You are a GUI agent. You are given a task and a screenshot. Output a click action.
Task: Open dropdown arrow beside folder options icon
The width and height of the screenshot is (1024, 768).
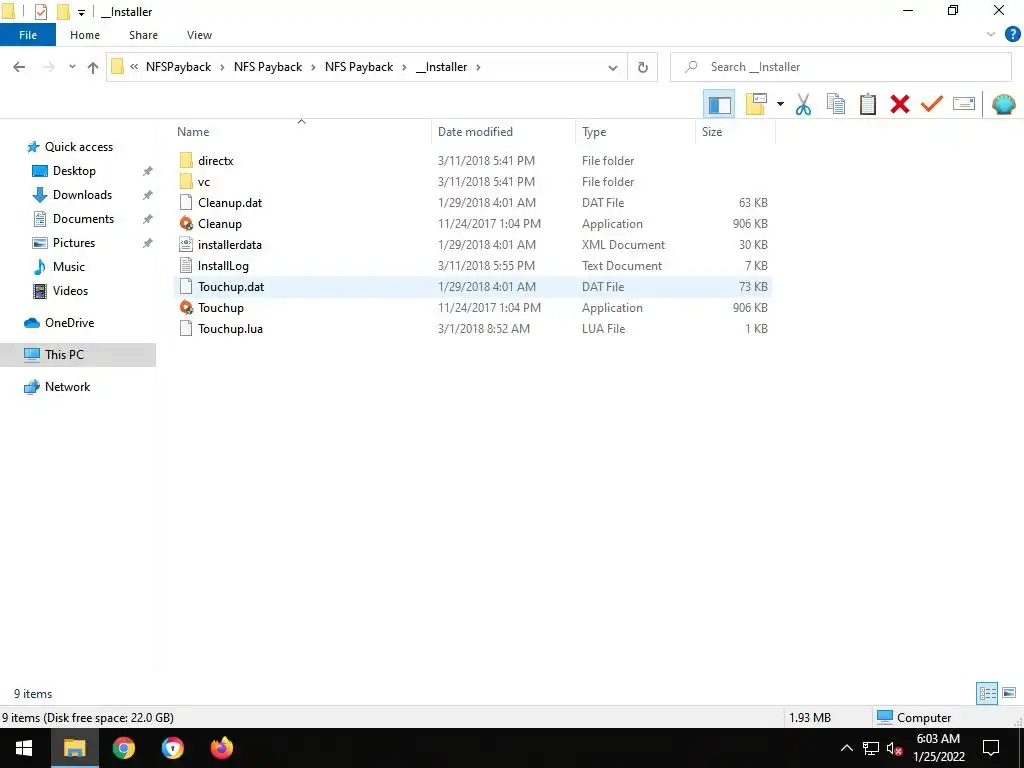[x=780, y=104]
